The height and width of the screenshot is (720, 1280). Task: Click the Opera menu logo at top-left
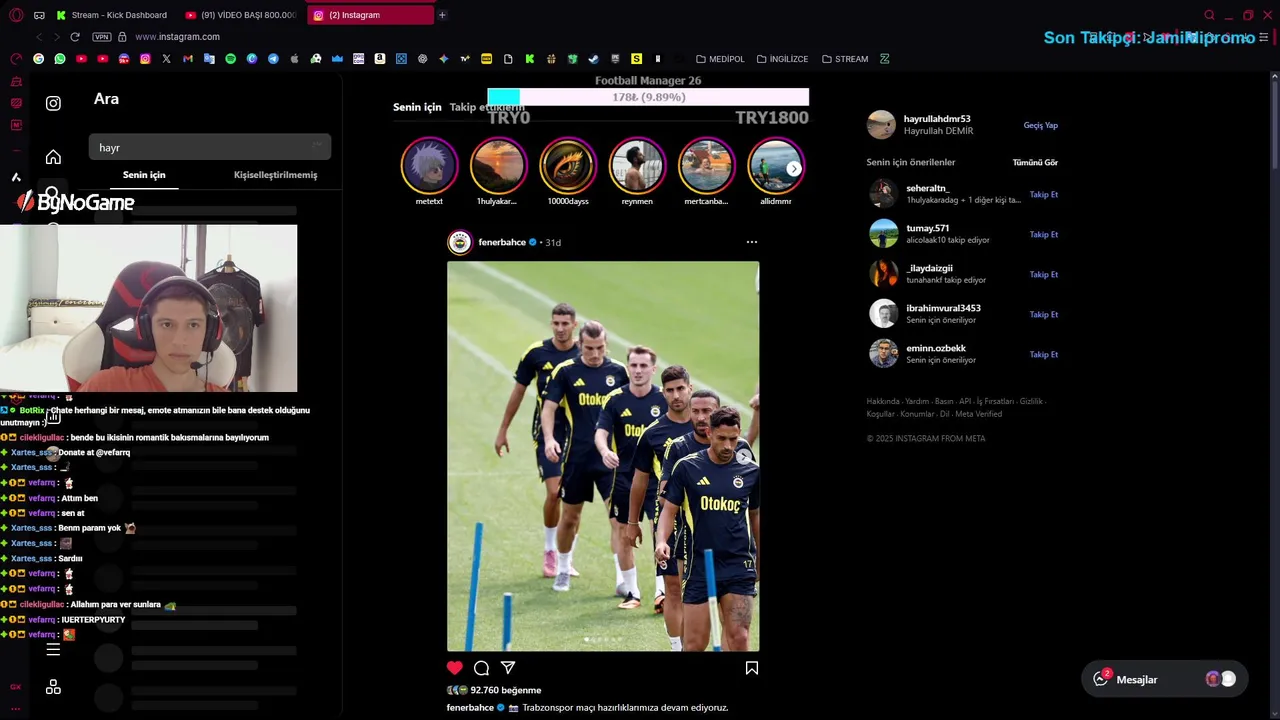tap(16, 15)
